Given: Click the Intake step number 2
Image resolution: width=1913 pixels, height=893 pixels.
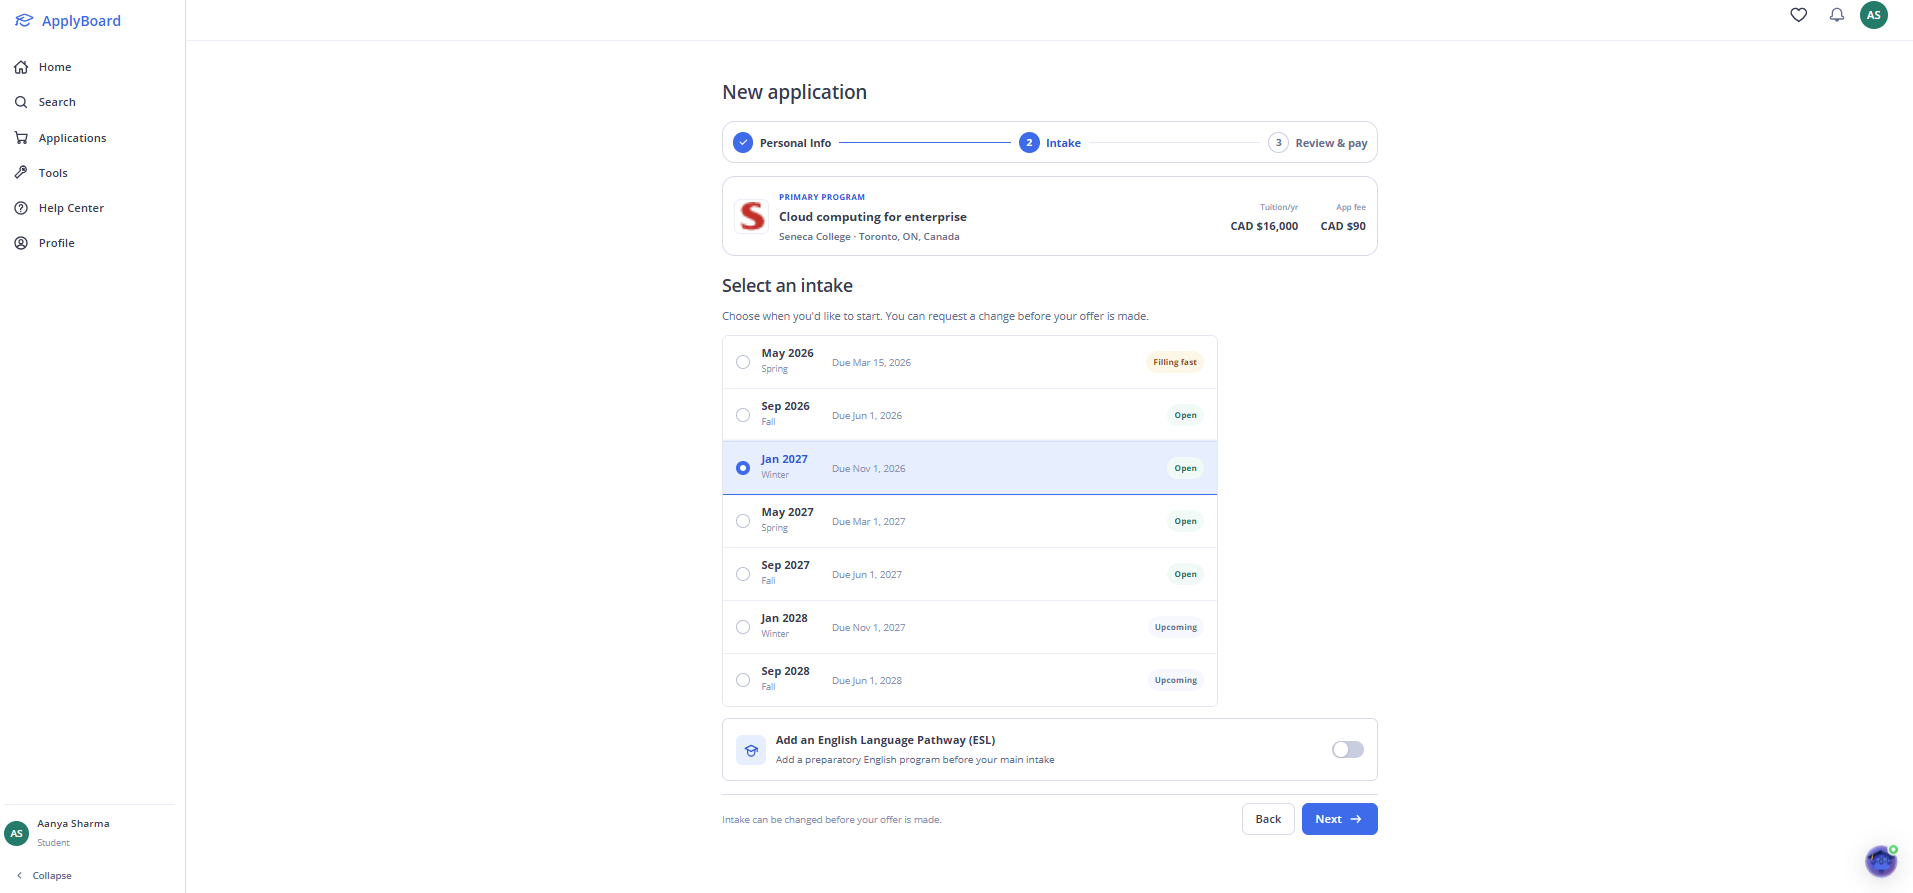Looking at the screenshot, I should tap(1029, 143).
